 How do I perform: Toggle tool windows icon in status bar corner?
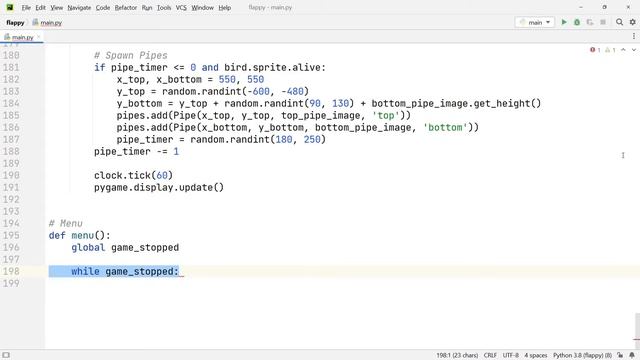(x=6, y=355)
